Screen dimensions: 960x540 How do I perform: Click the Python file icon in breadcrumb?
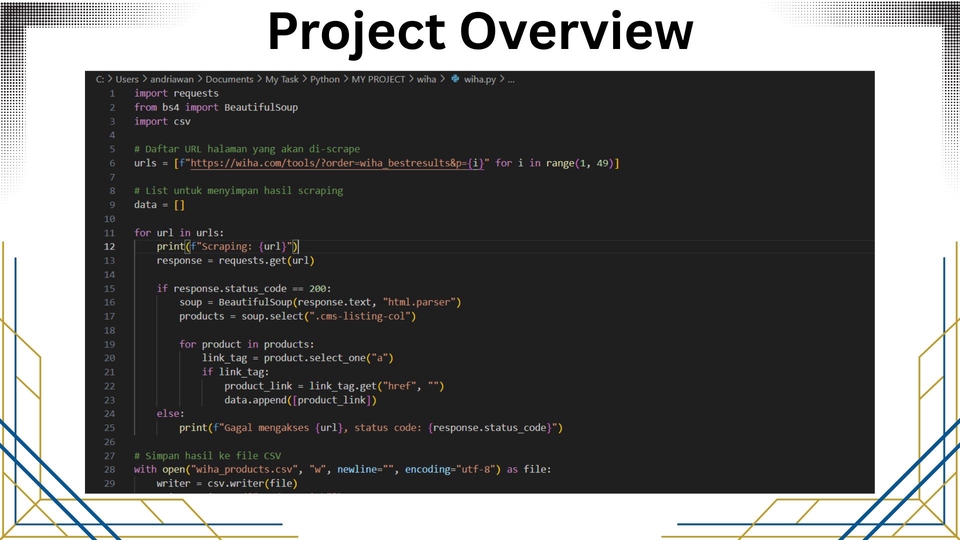pos(455,79)
